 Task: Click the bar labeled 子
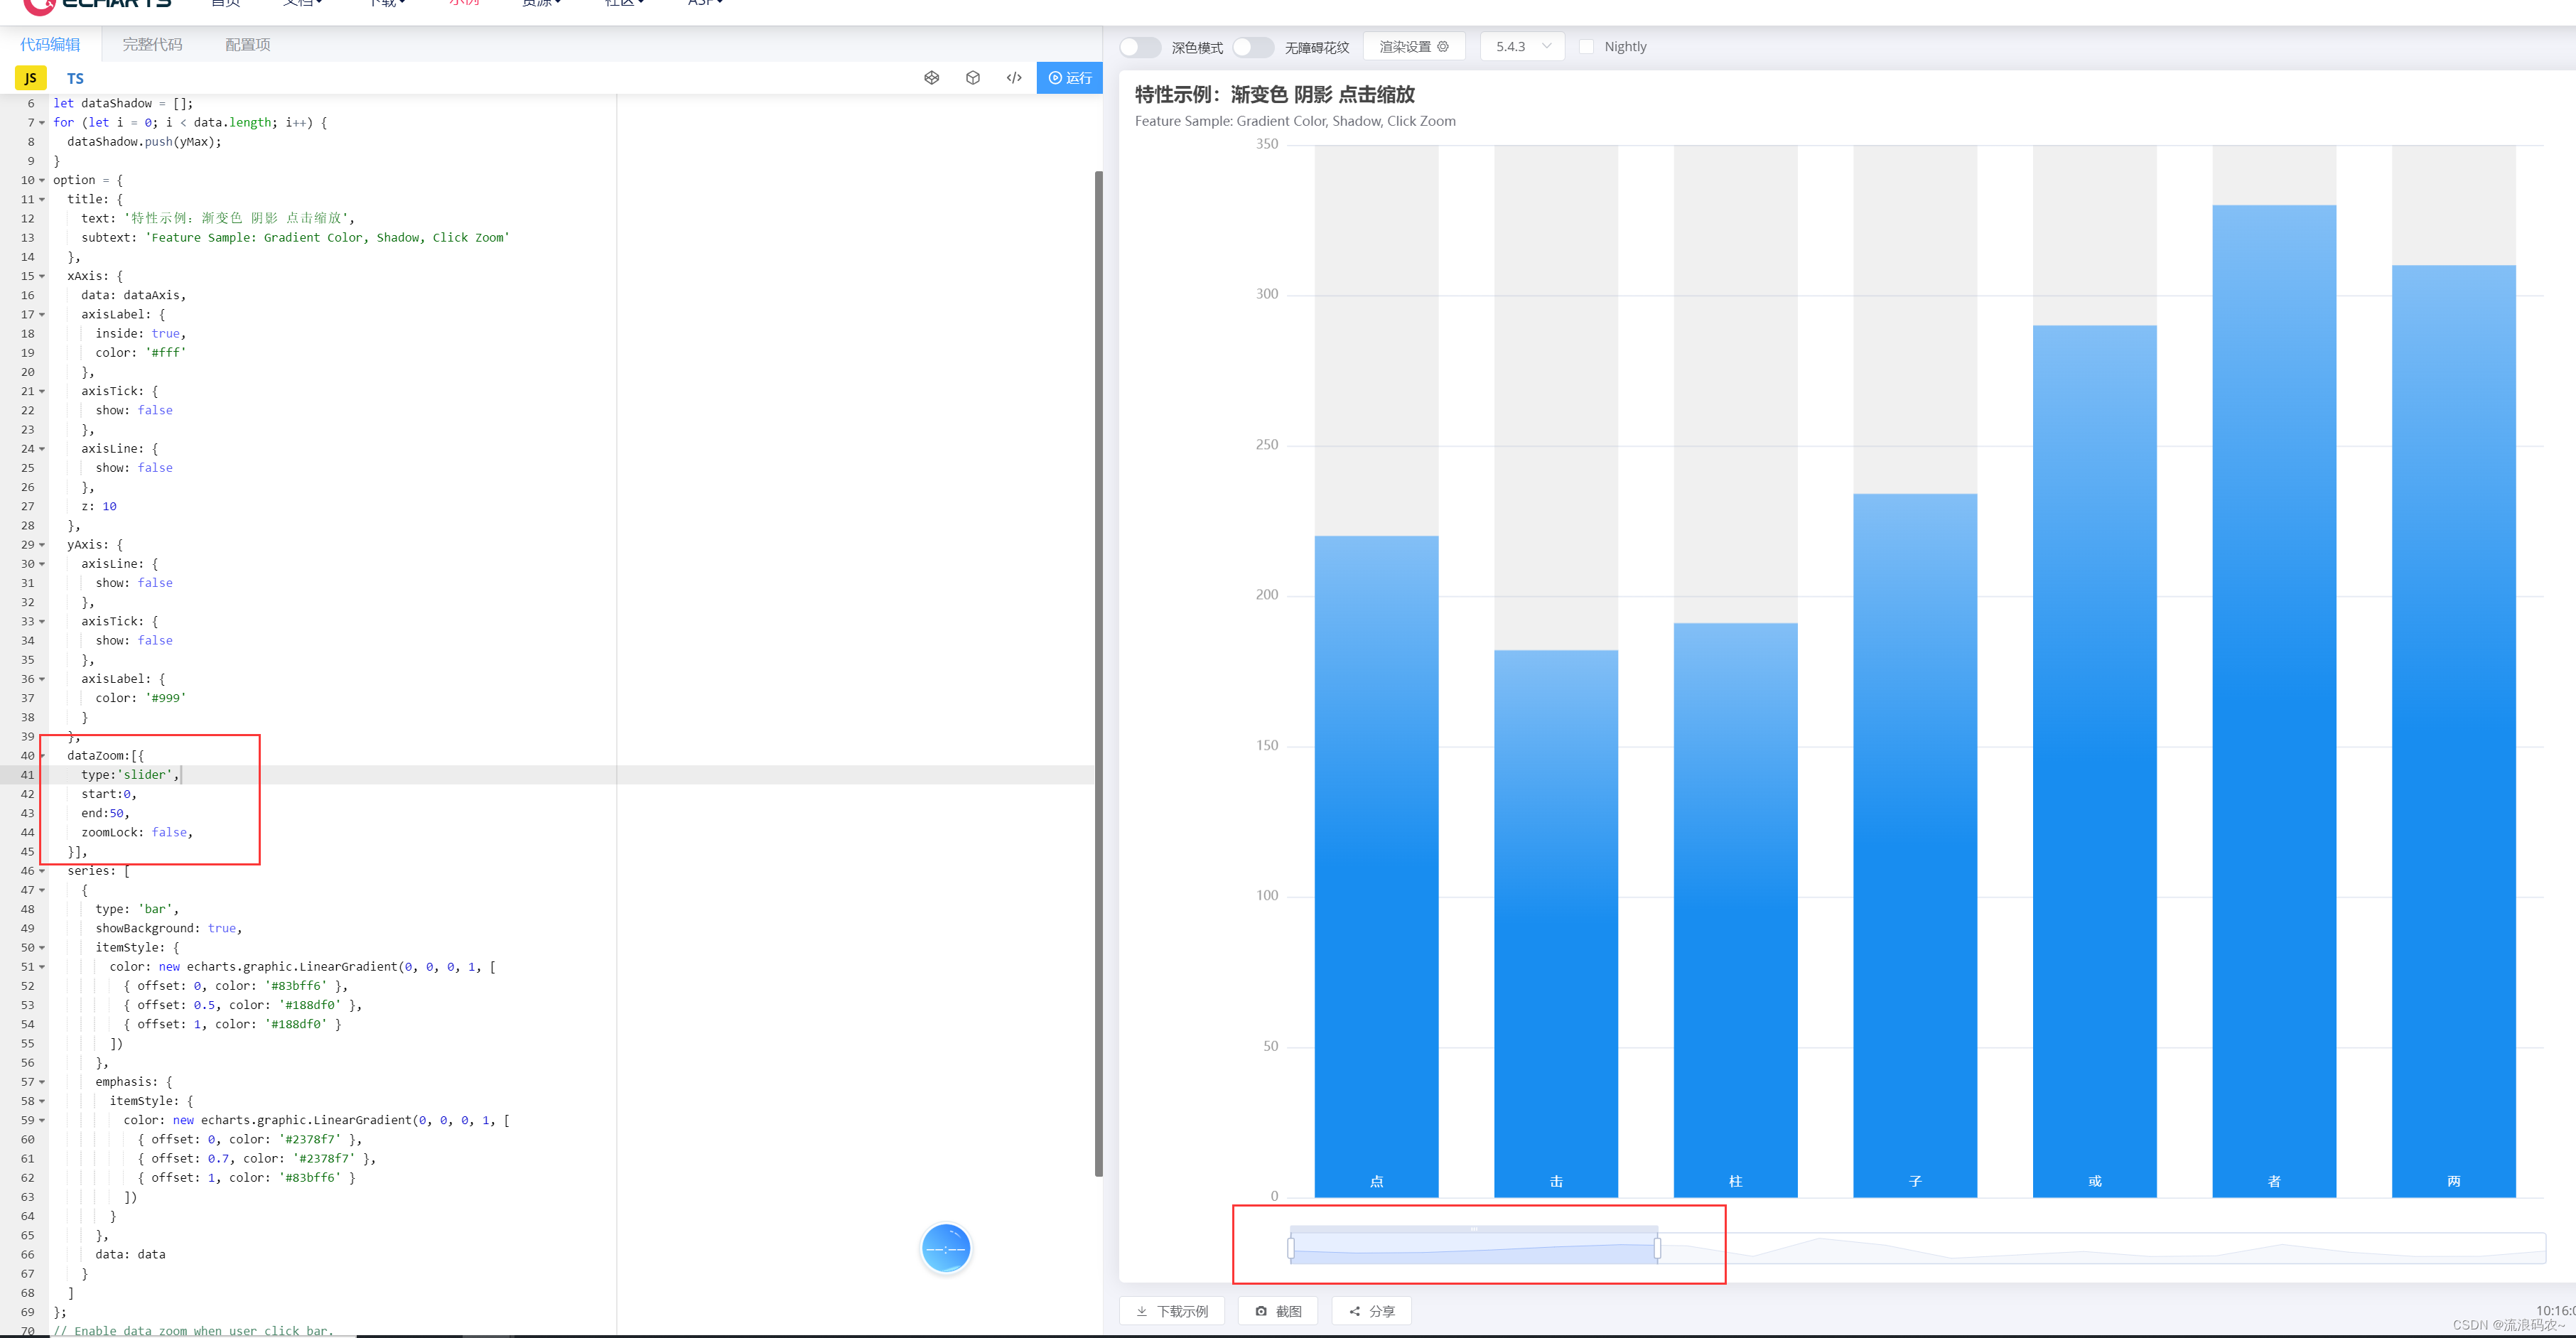point(1915,845)
